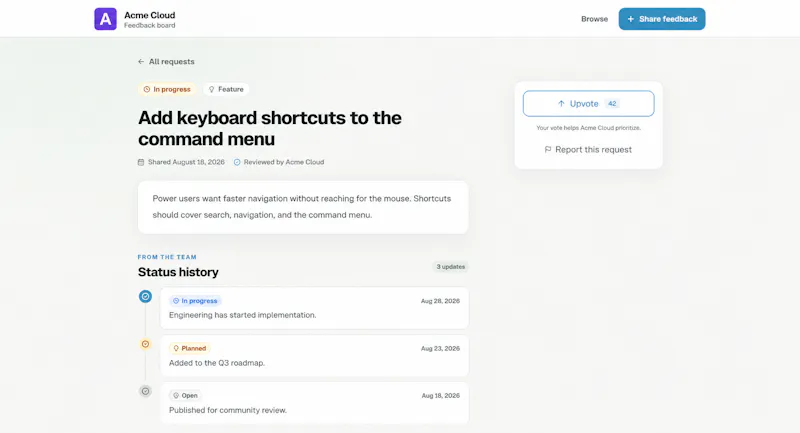Click the In progress status badge near title
The height and width of the screenshot is (433, 800).
(167, 89)
